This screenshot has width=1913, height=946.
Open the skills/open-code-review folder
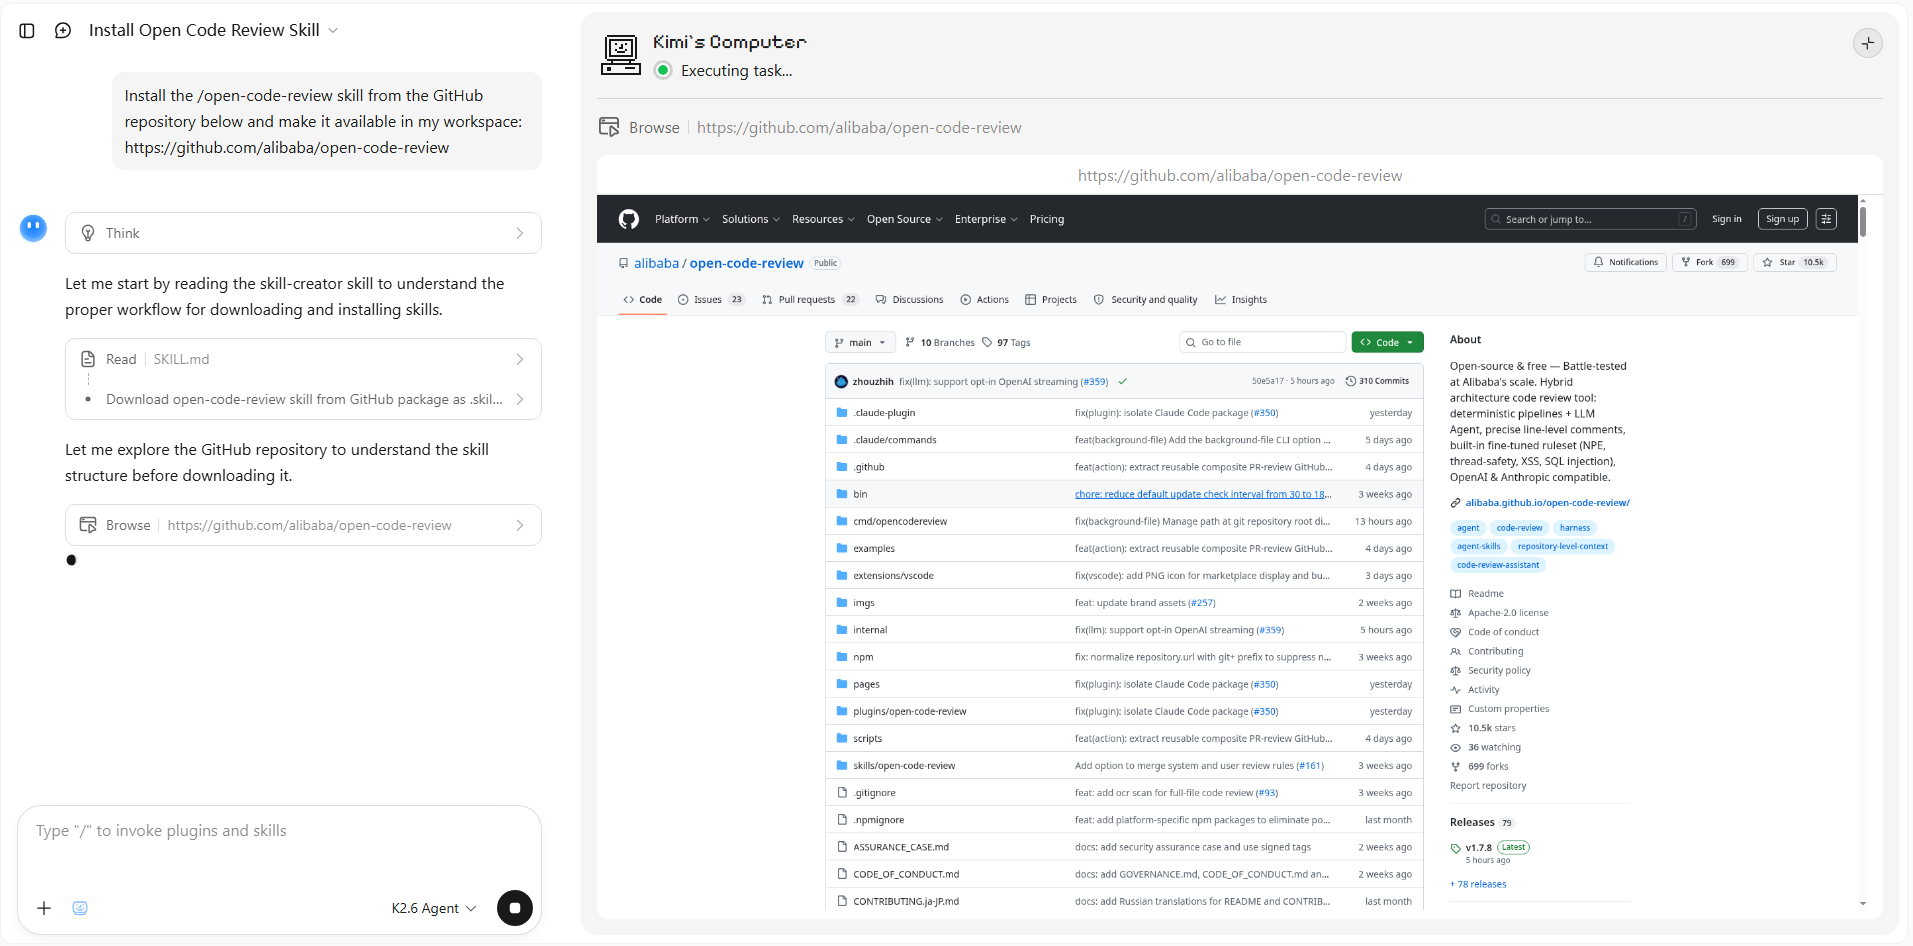tap(904, 766)
